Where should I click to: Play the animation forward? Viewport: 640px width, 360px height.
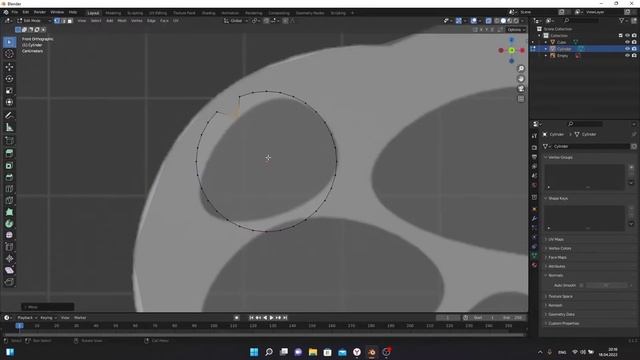tap(271, 318)
